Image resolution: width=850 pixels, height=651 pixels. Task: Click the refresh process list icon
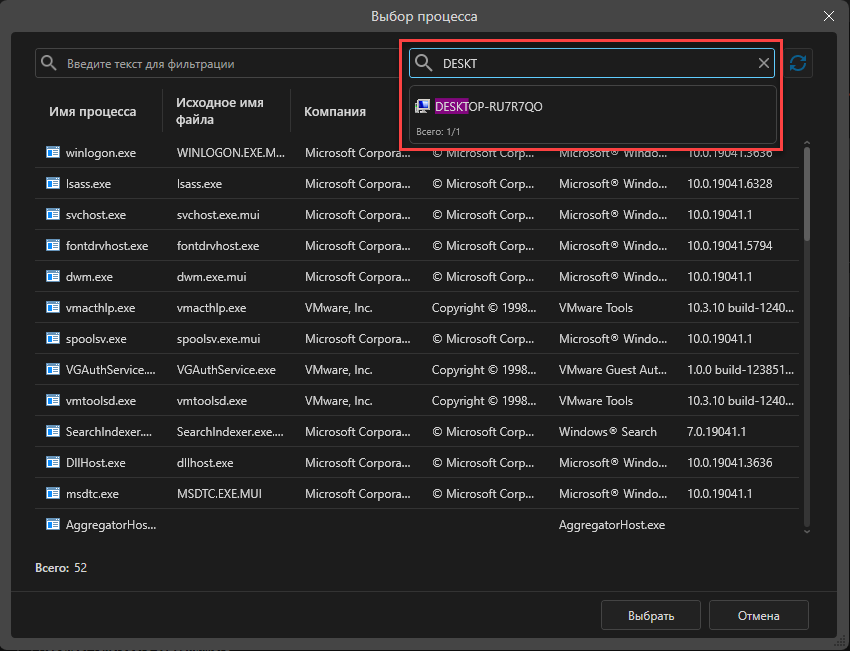[x=798, y=63]
